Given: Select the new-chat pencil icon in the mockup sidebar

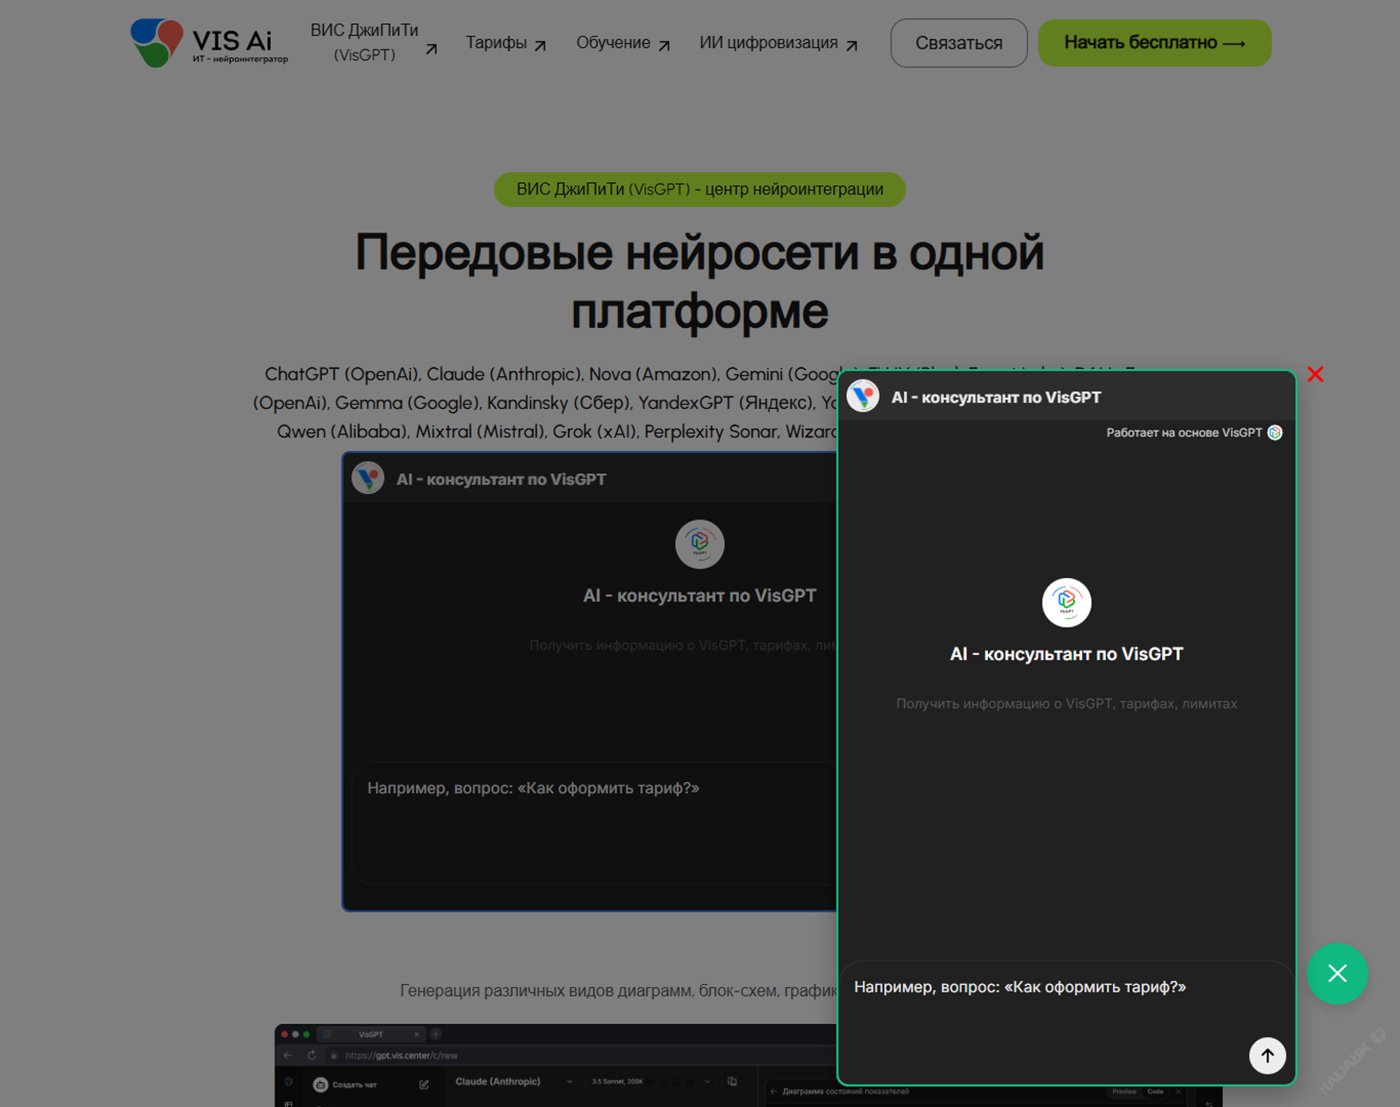Looking at the screenshot, I should [424, 1085].
